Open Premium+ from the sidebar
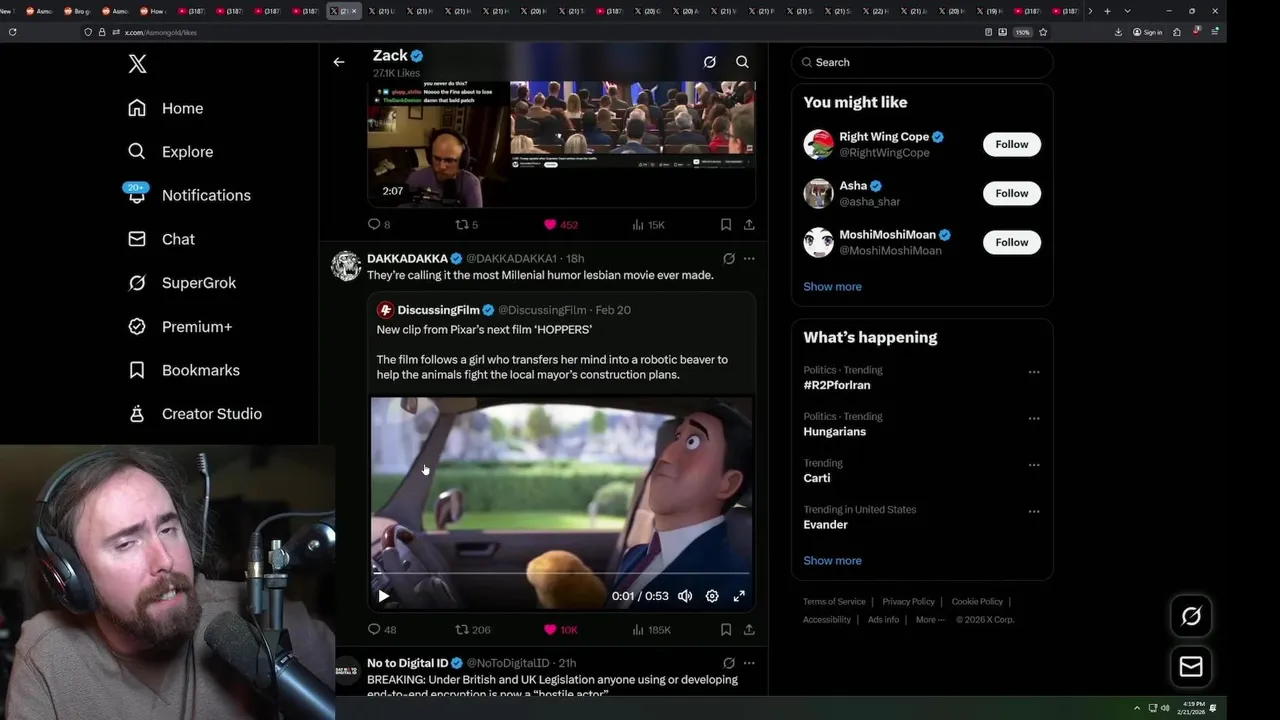The width and height of the screenshot is (1280, 720). click(x=180, y=327)
